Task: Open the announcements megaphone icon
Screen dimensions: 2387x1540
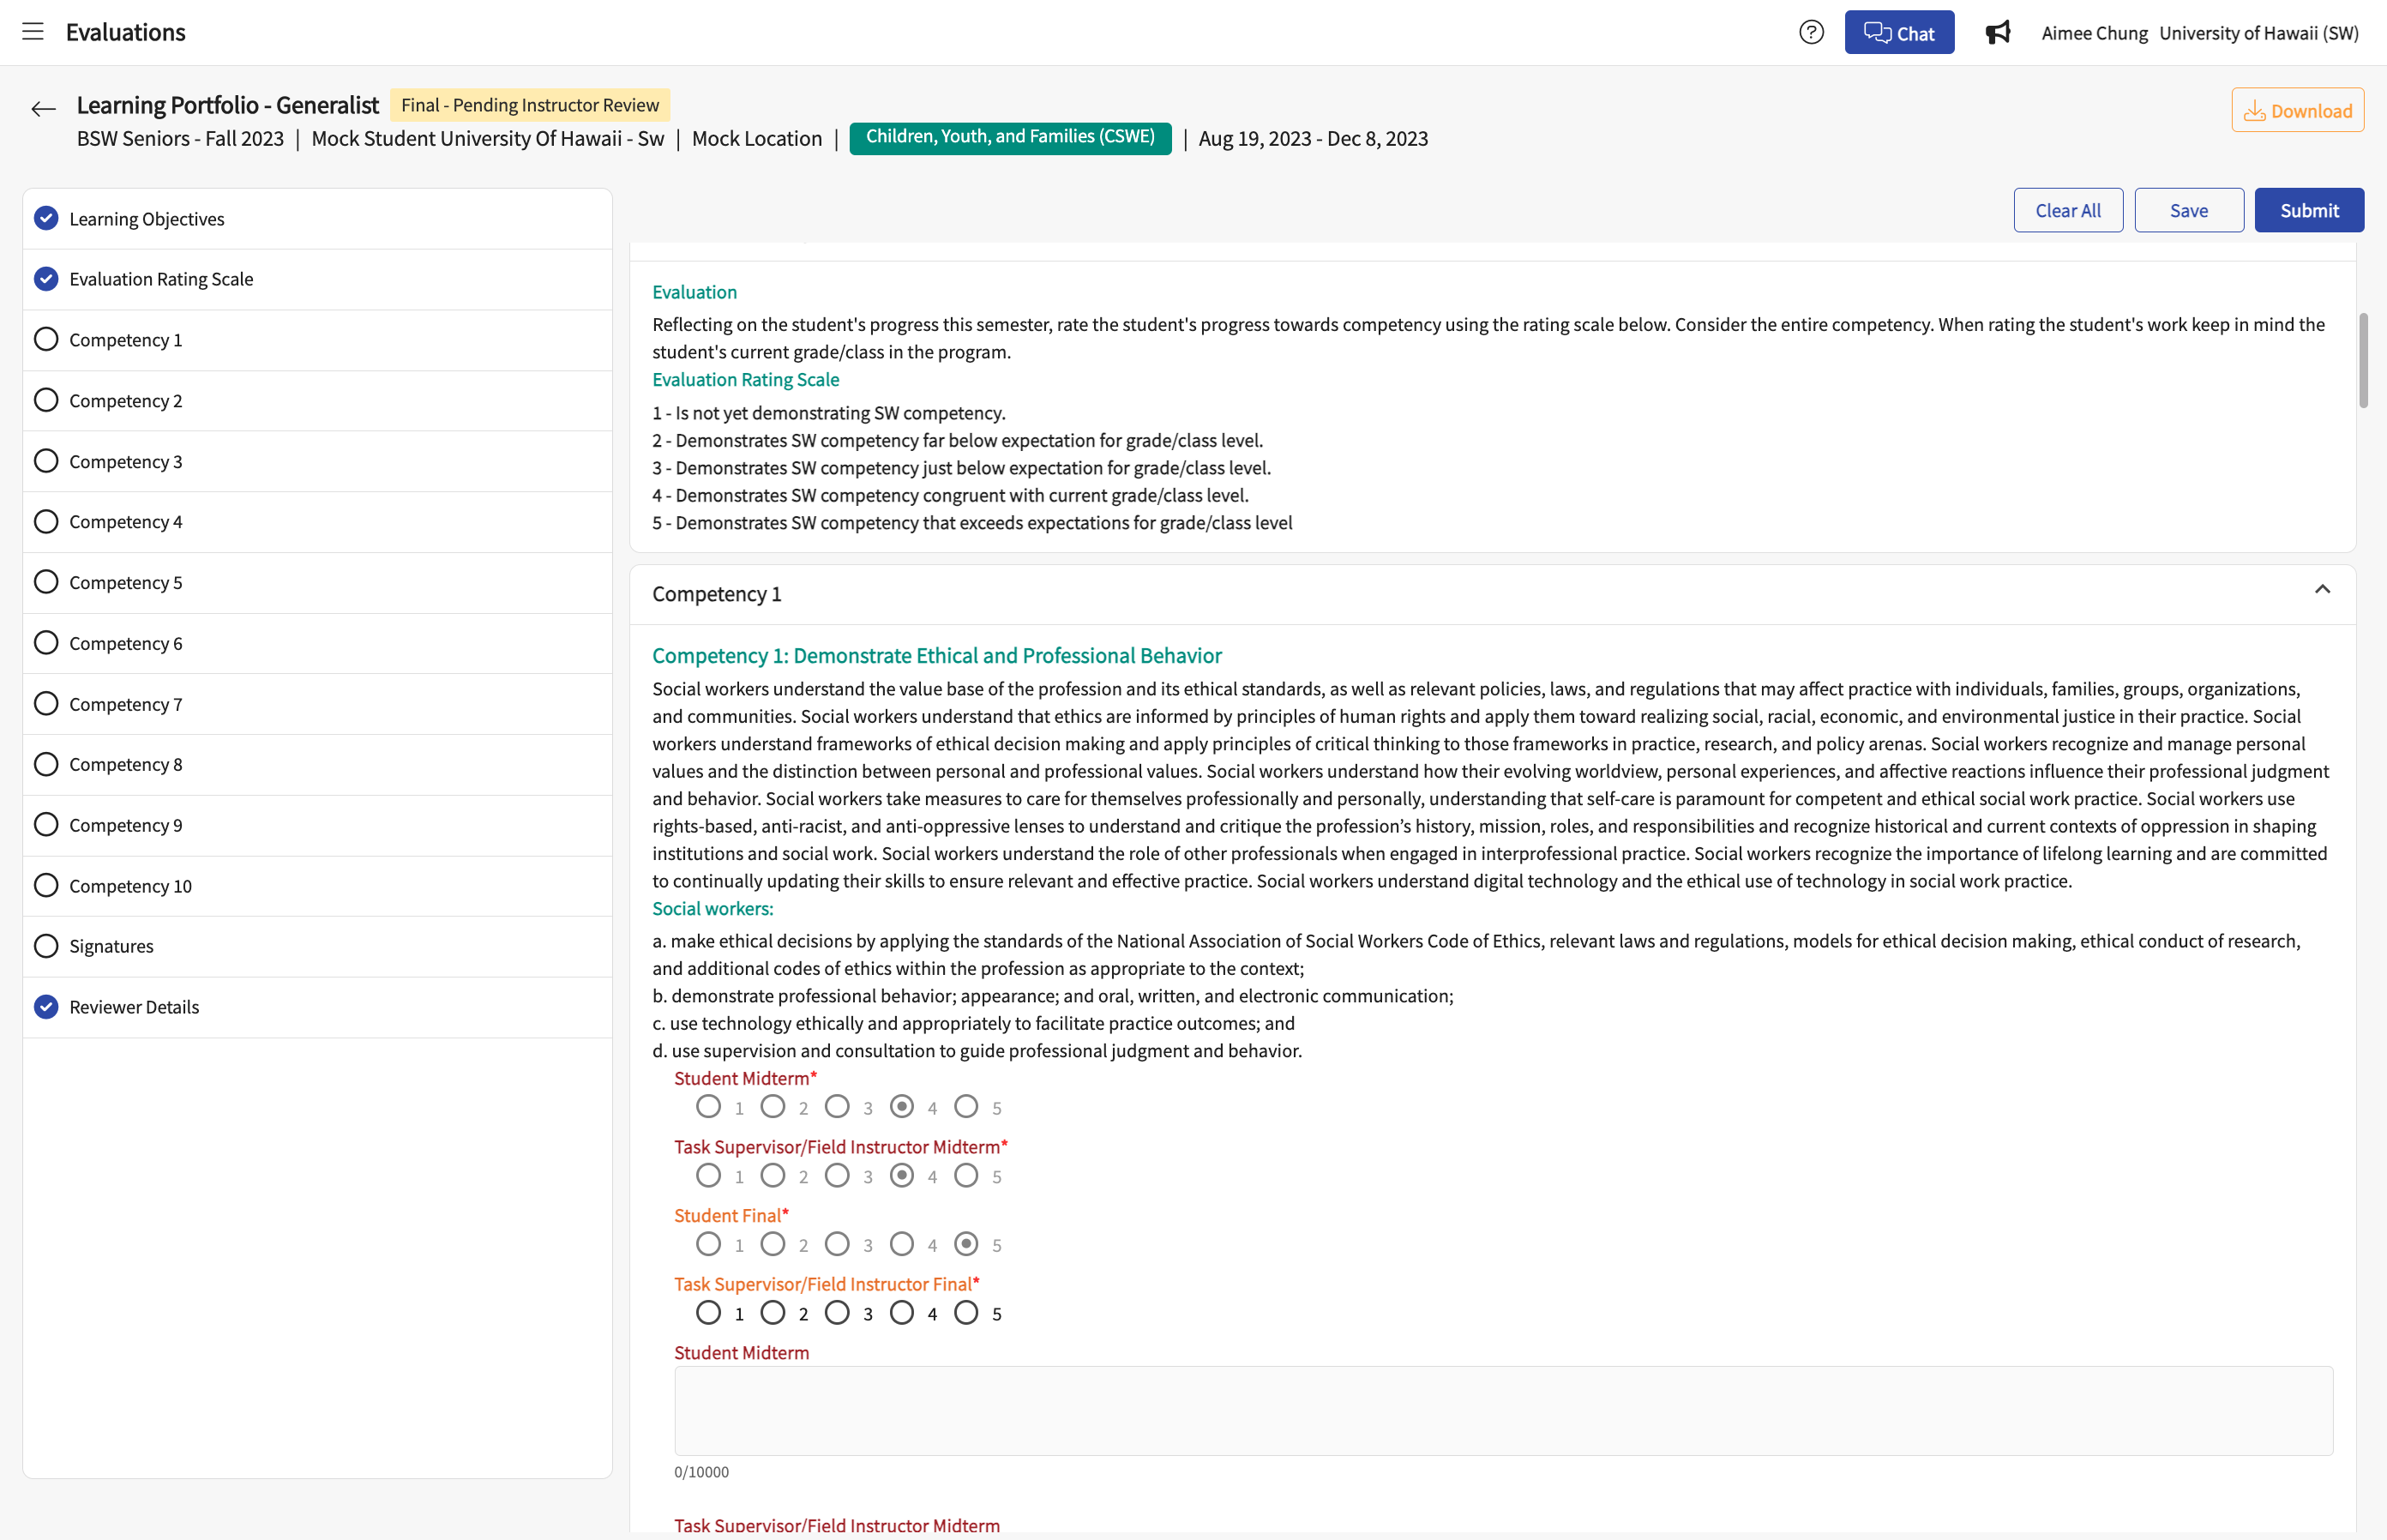Action: (x=1997, y=33)
